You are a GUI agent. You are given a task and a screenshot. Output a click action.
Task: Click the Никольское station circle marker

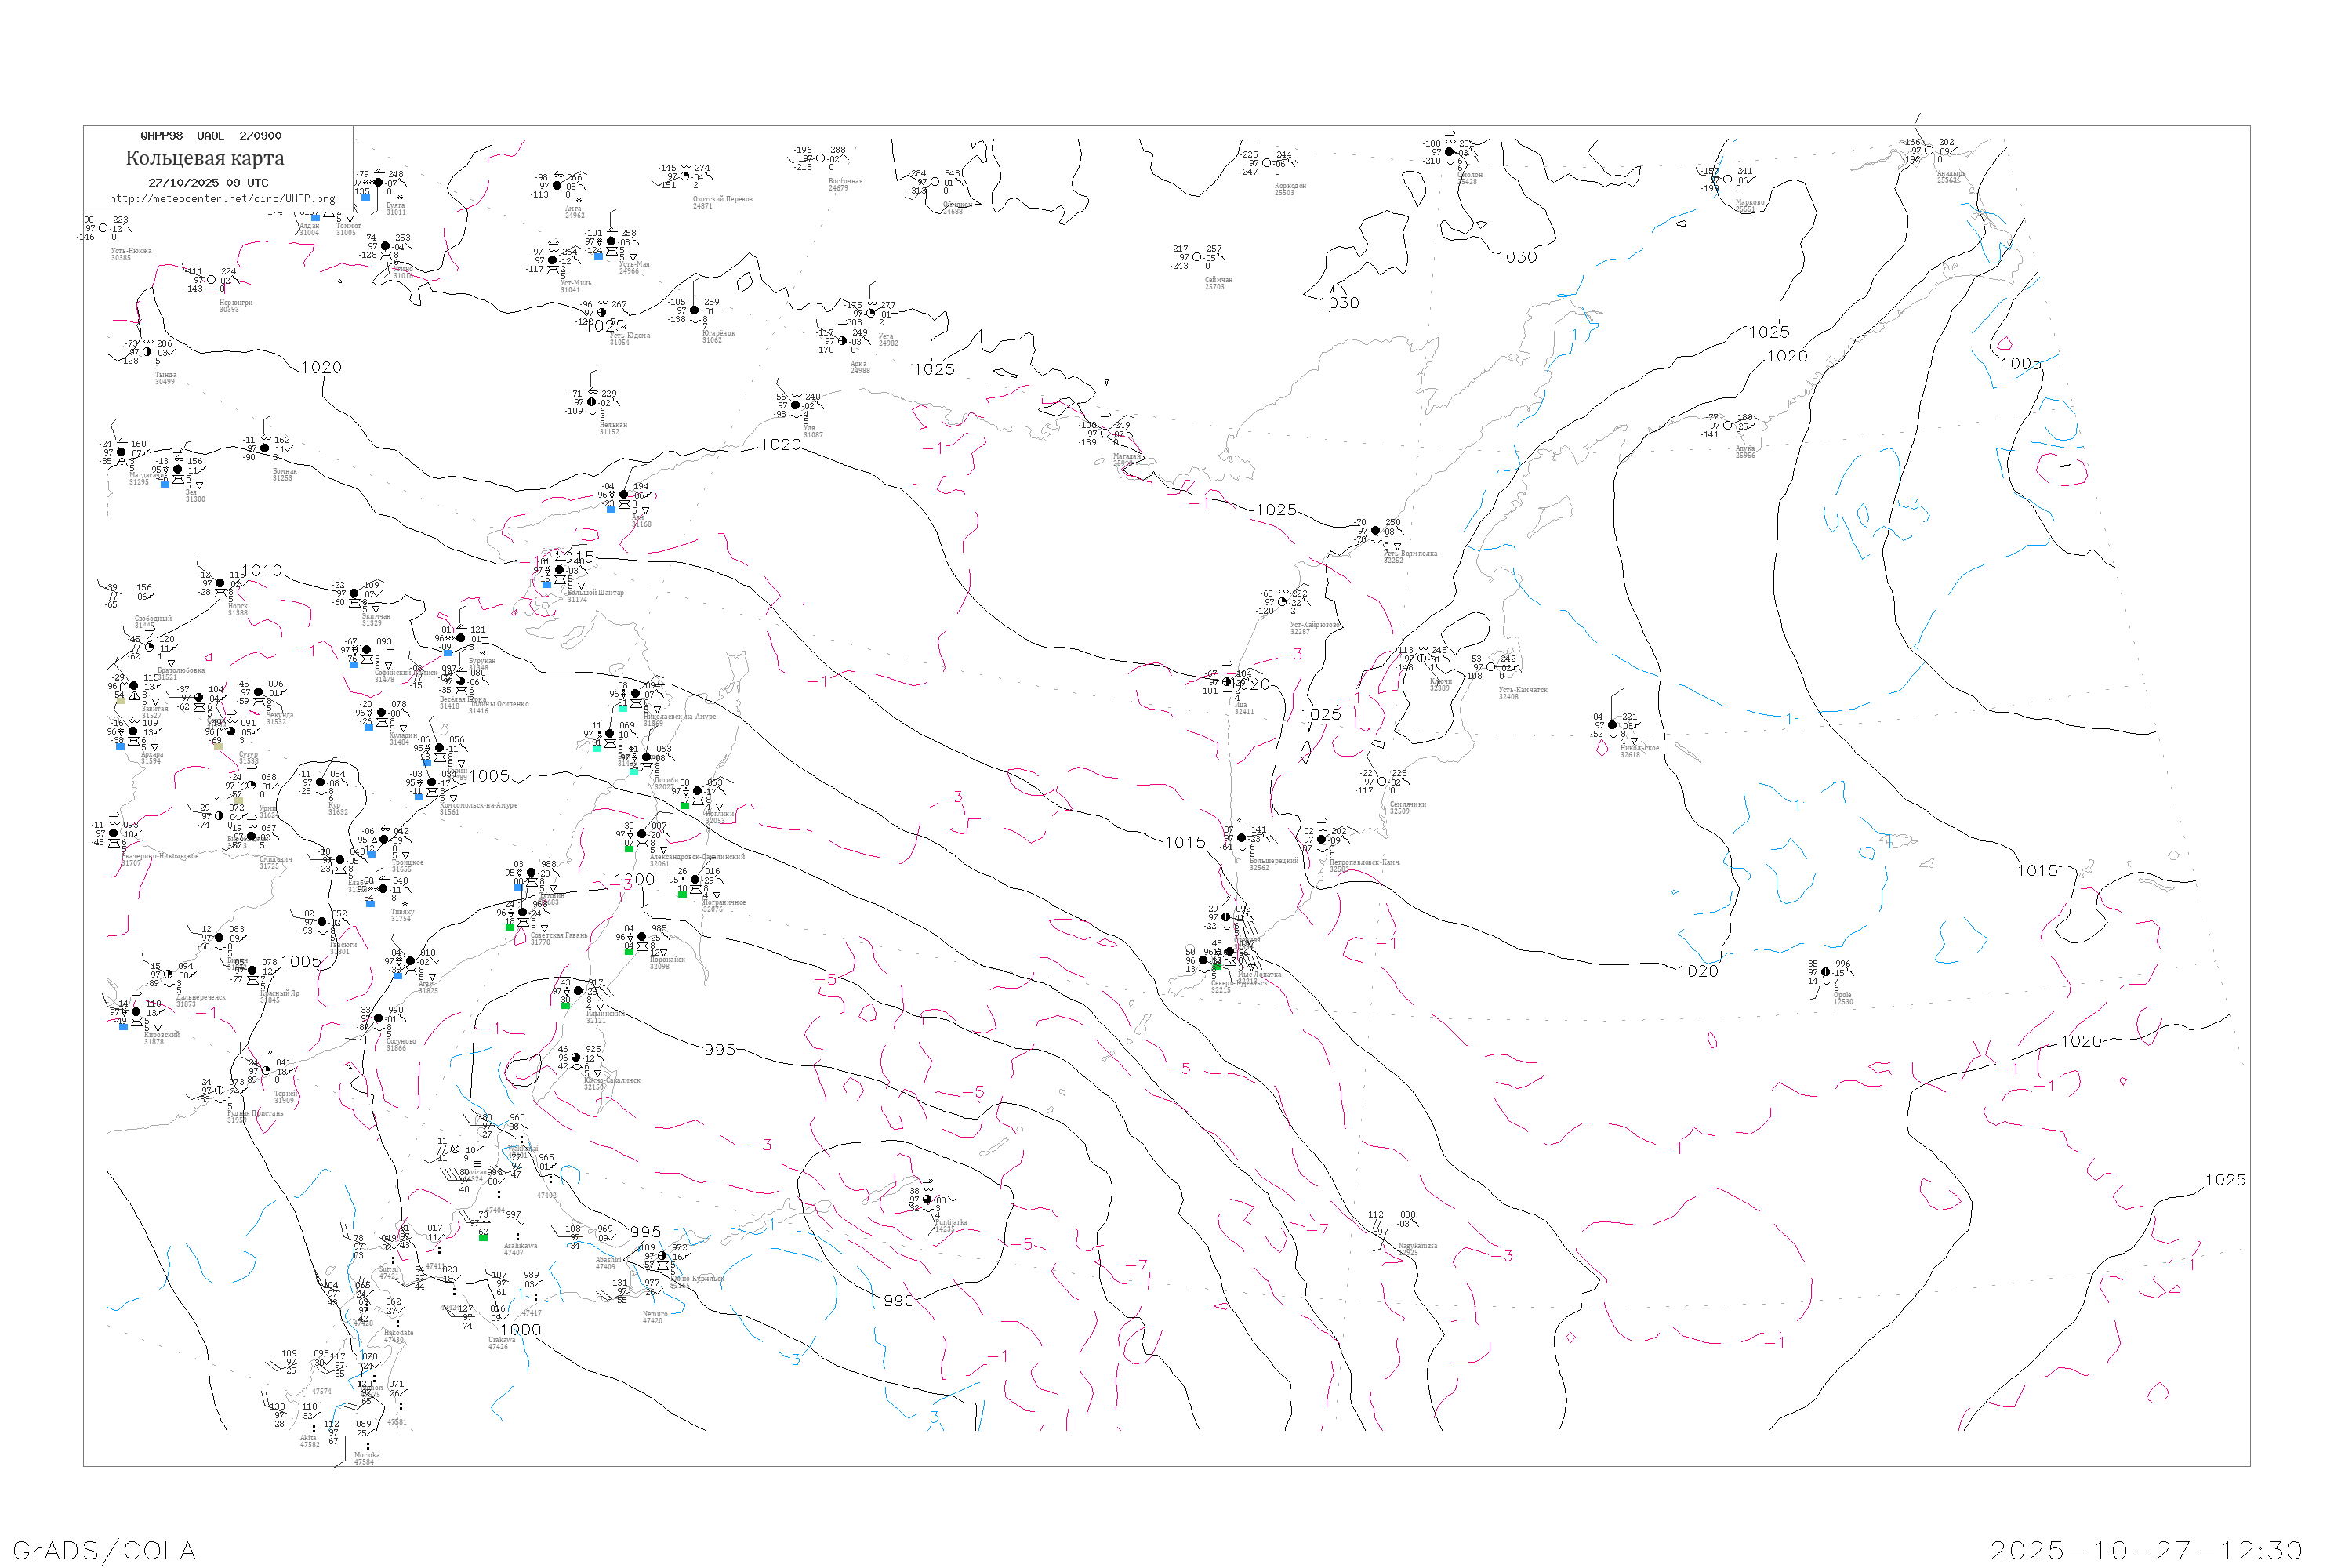coord(1611,725)
